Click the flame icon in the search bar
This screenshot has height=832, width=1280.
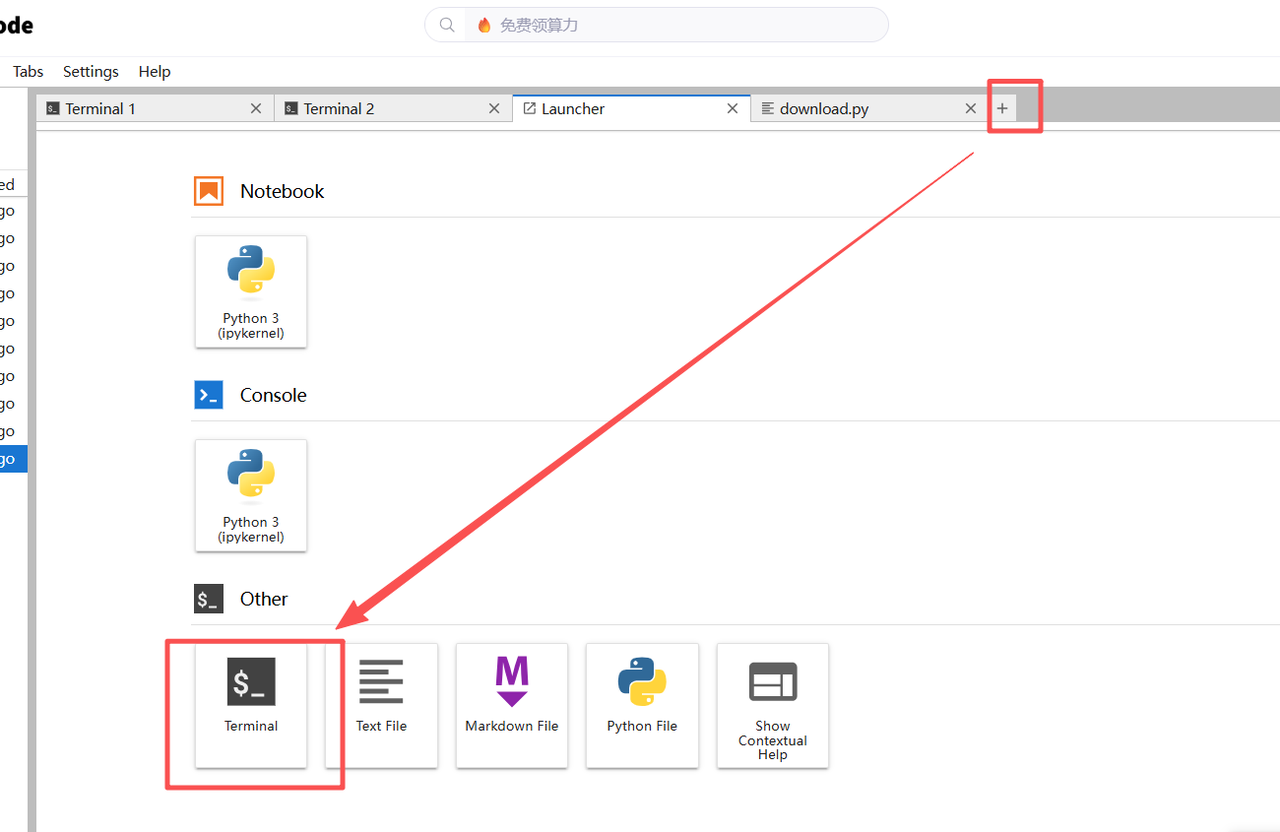click(484, 25)
